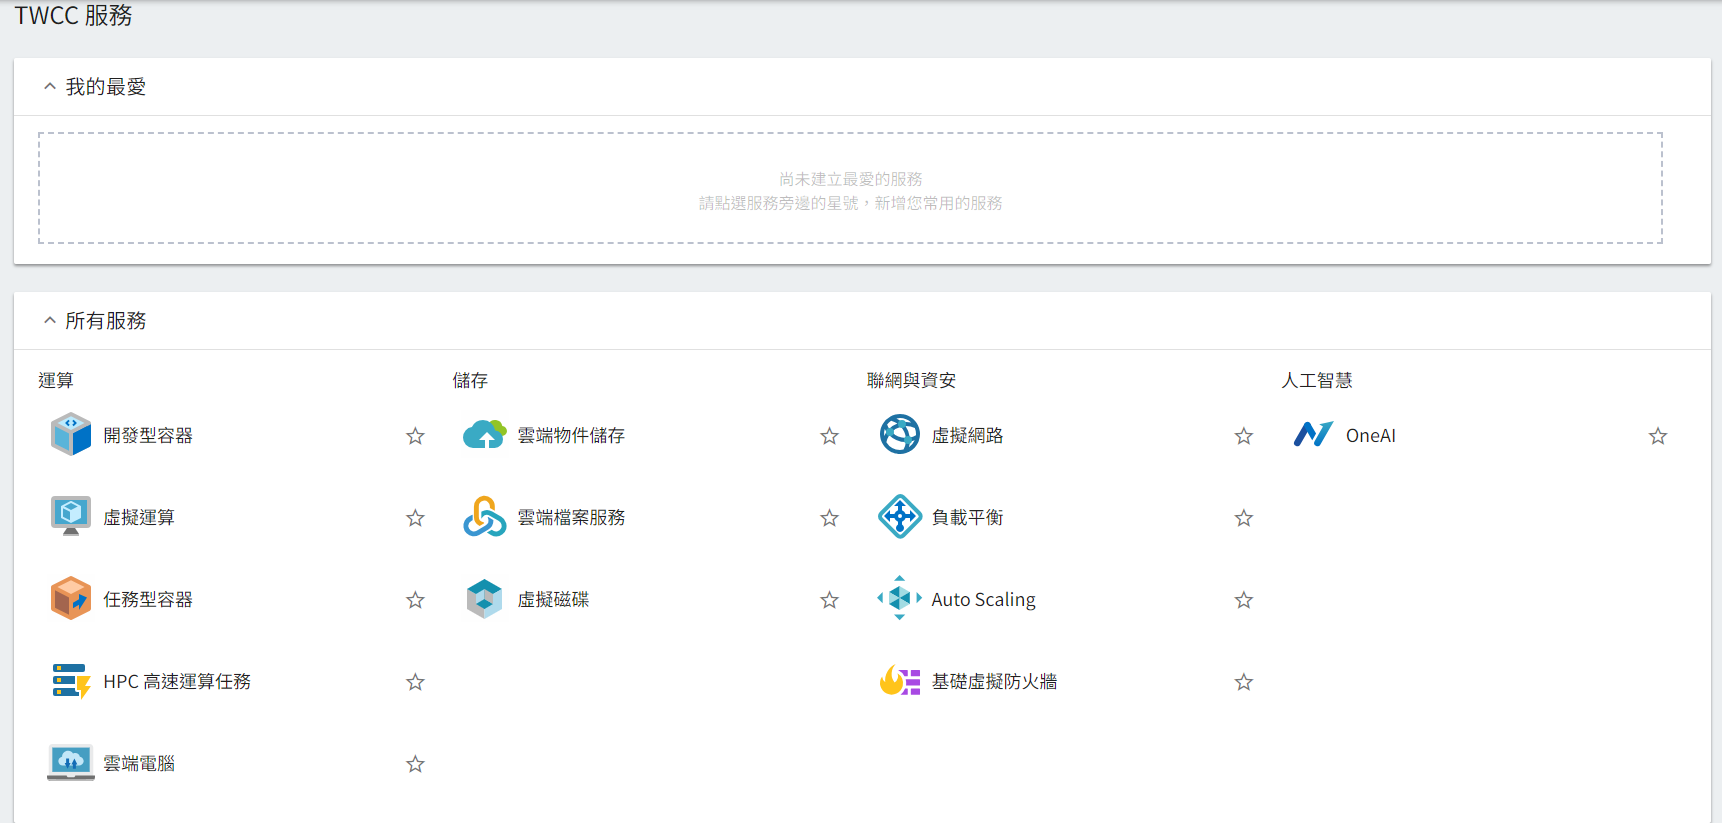Collapse the 所有服務 section chevron
This screenshot has width=1722, height=823.
[49, 321]
